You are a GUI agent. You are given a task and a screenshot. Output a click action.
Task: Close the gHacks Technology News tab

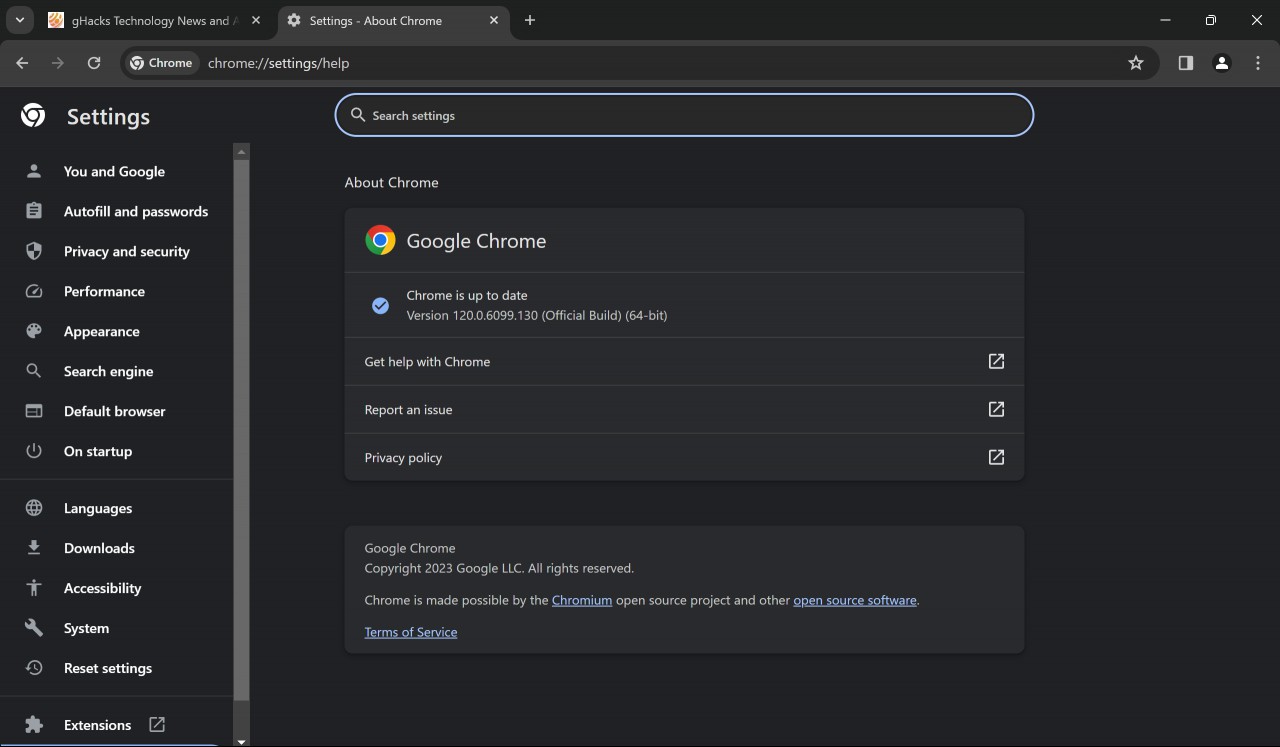click(x=256, y=20)
